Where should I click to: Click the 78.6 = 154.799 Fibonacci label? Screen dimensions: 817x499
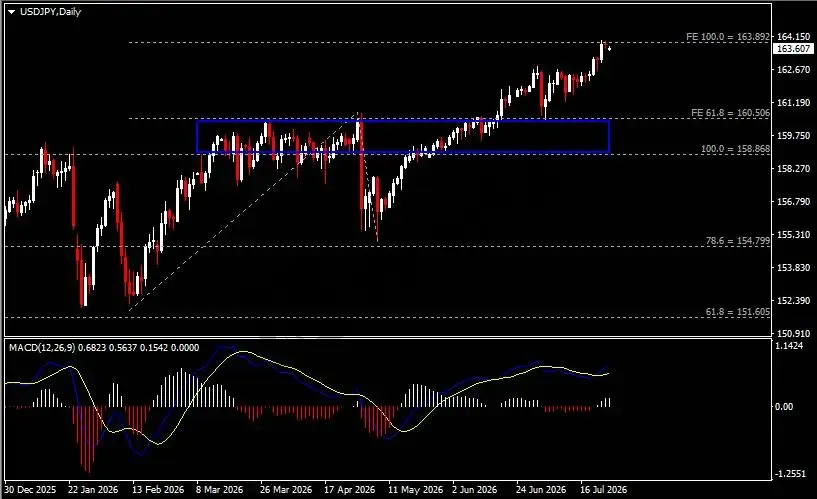737,241
